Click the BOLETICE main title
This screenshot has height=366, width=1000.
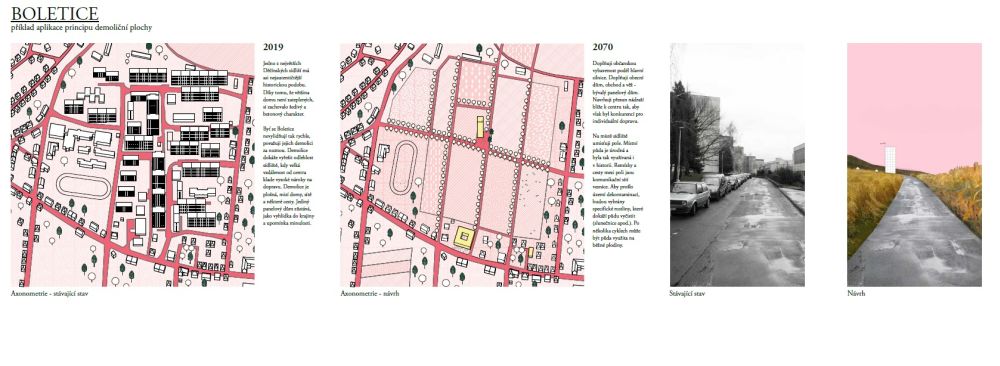55,13
